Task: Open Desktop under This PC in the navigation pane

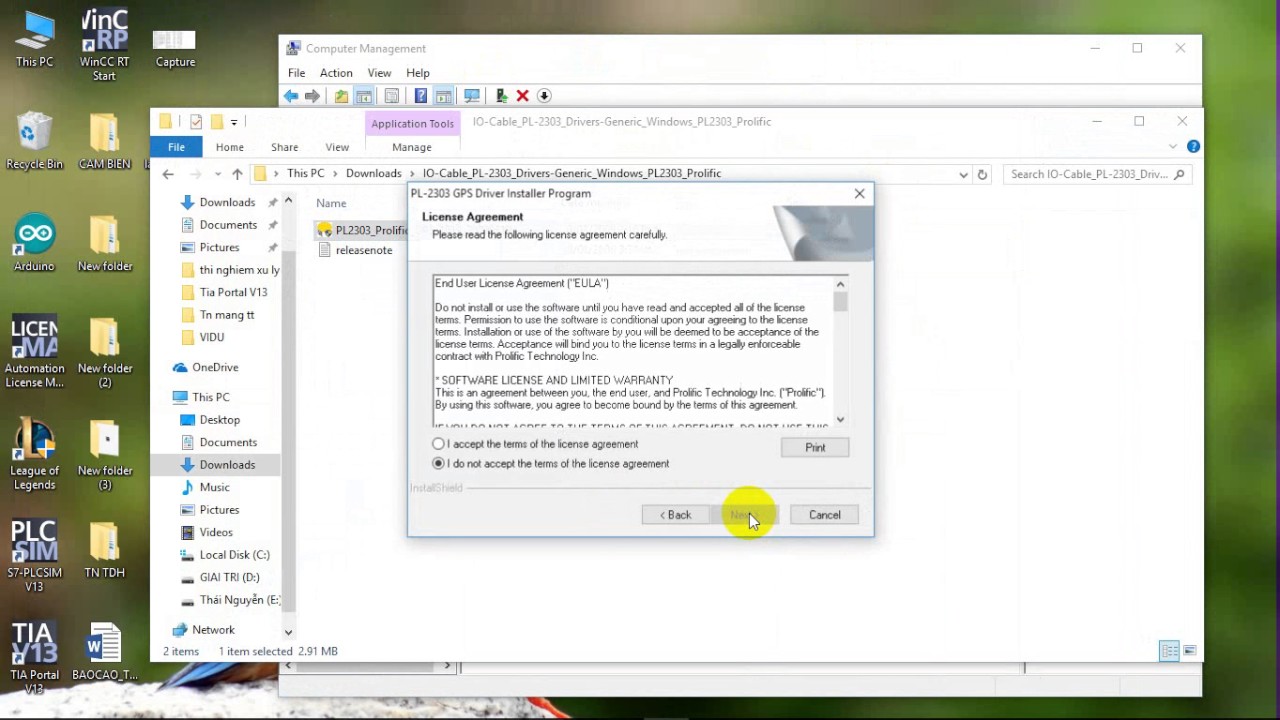Action: (x=219, y=420)
